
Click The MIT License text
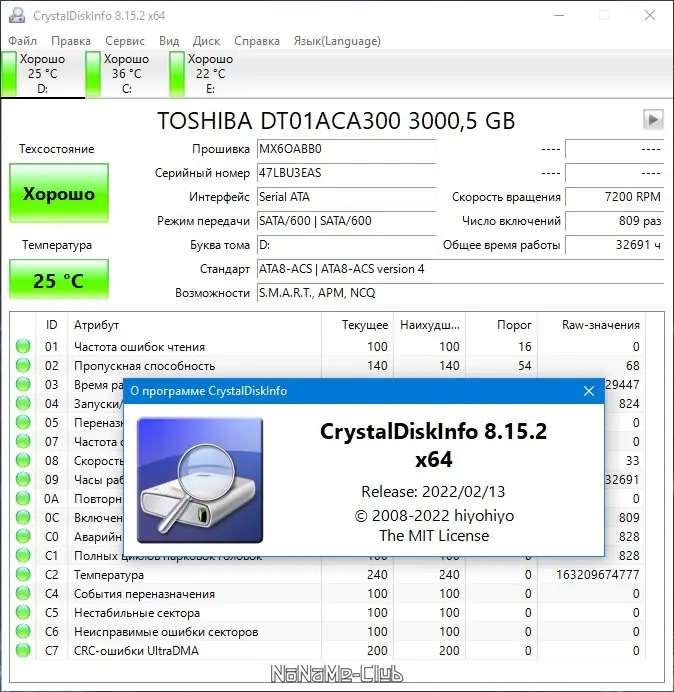(434, 535)
